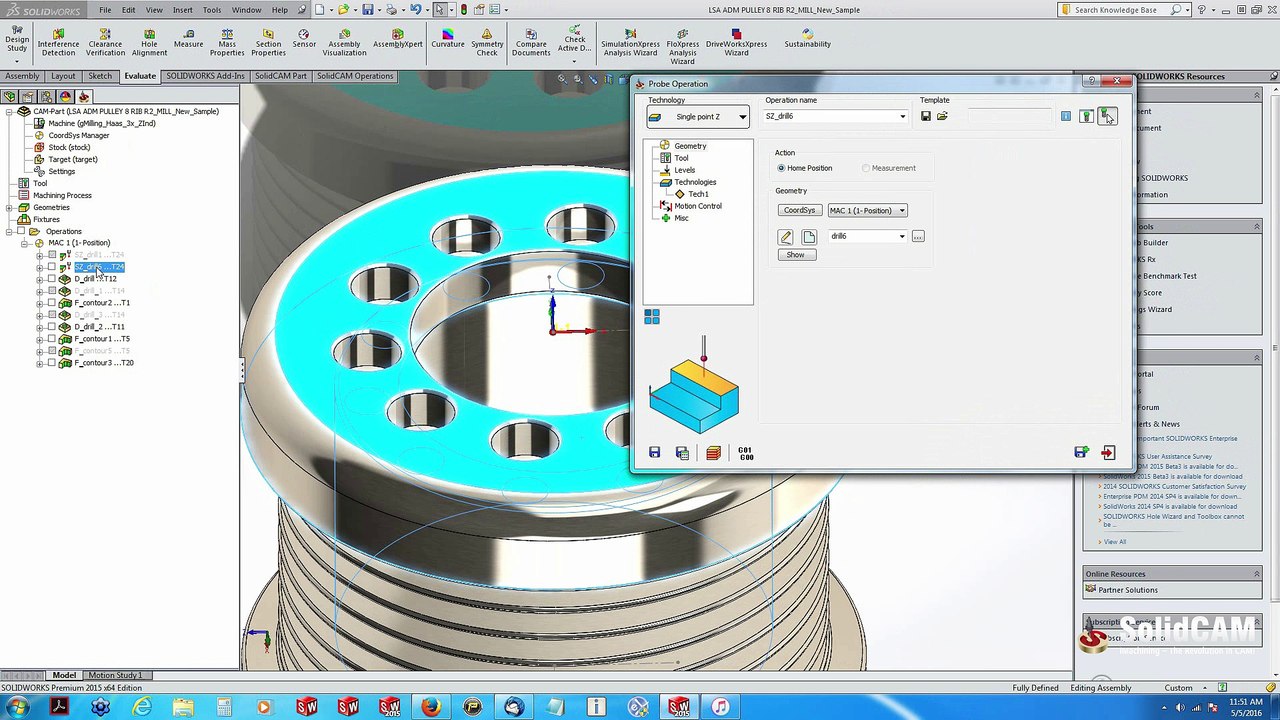
Task: Toggle the checkbox for SZ_drill6 ...T24
Action: (52, 267)
